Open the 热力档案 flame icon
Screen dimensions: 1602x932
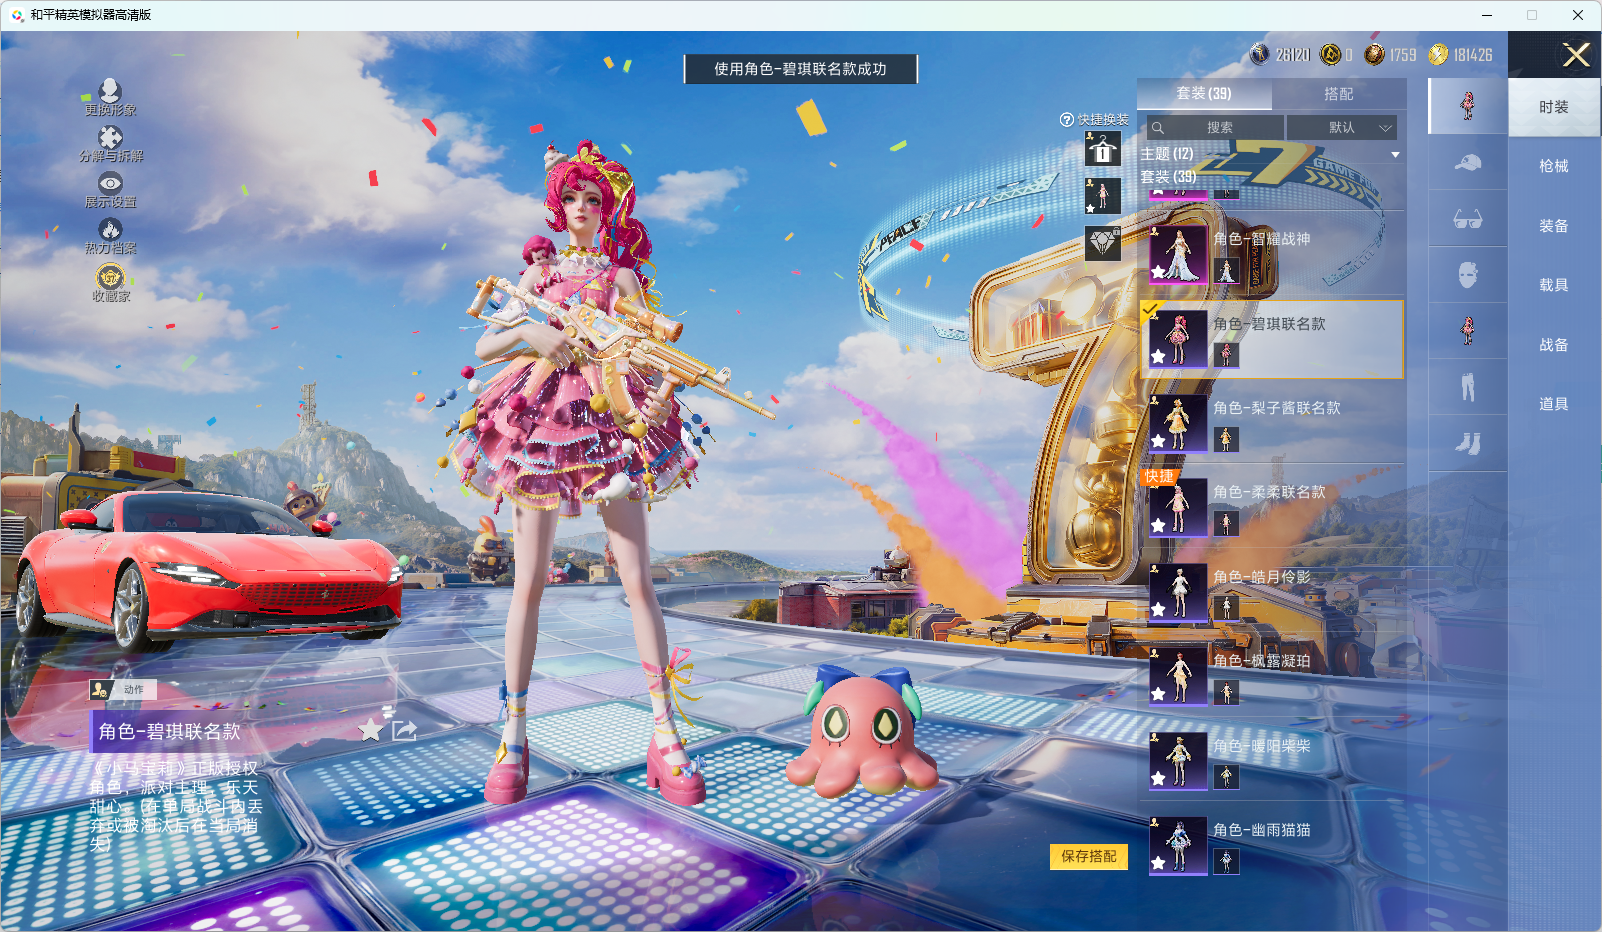pyautogui.click(x=110, y=229)
